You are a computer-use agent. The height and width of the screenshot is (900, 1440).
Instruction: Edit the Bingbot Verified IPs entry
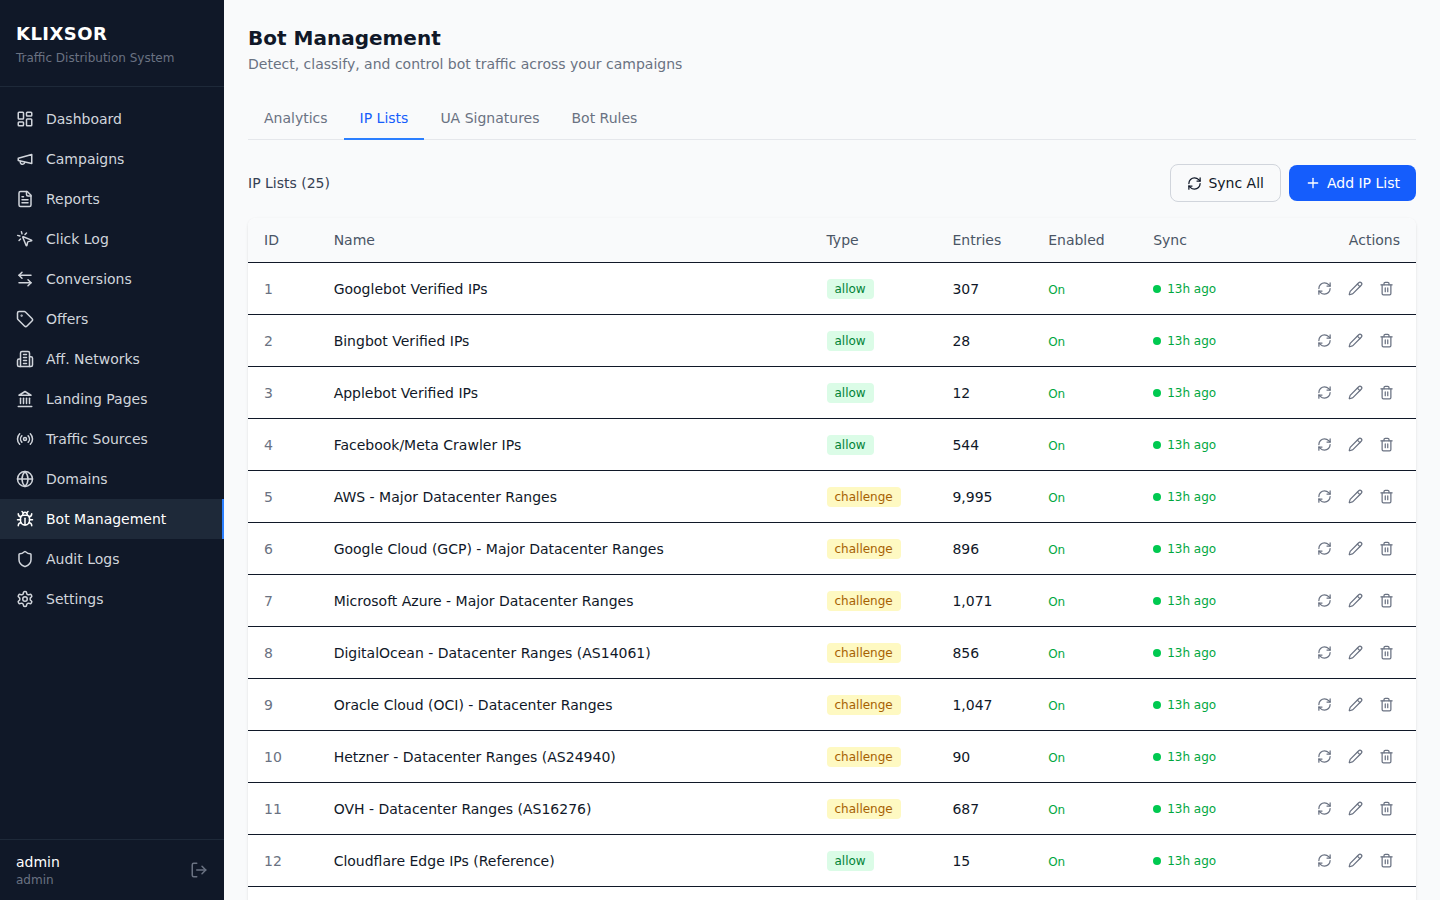[x=1355, y=340]
